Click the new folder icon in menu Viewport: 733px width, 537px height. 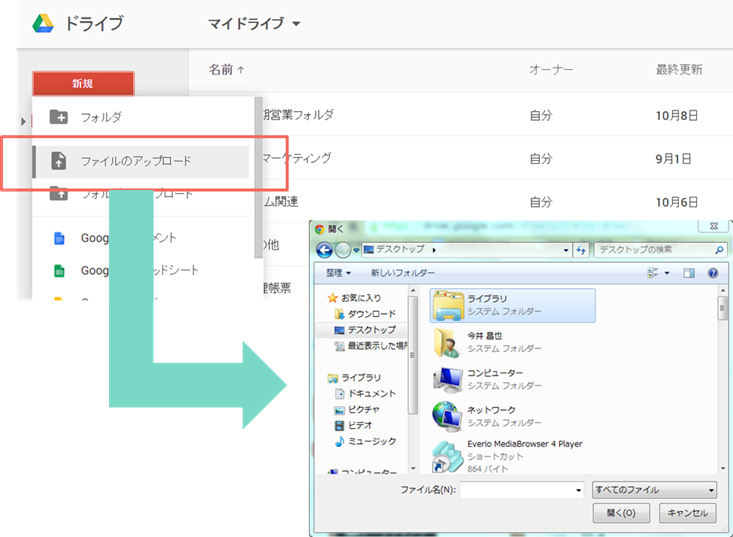tap(59, 117)
